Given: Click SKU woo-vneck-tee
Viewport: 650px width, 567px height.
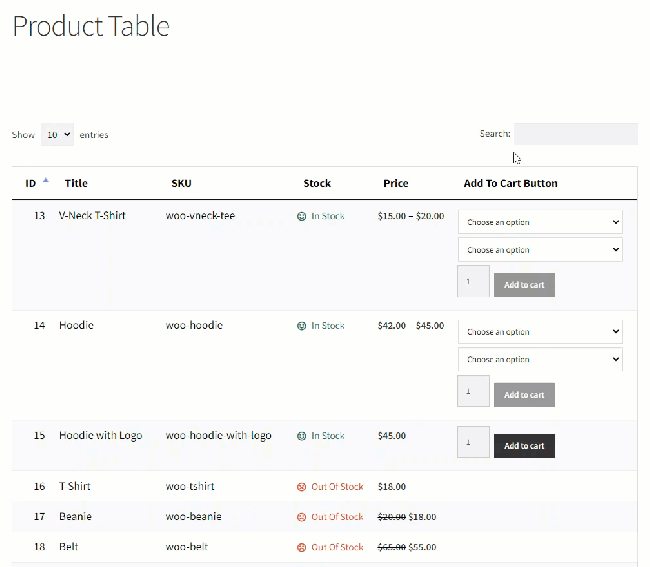Looking at the screenshot, I should pyautogui.click(x=200, y=216).
